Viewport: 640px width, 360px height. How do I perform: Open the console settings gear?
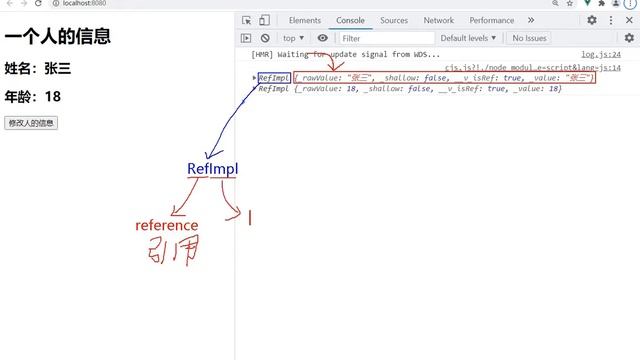click(629, 38)
